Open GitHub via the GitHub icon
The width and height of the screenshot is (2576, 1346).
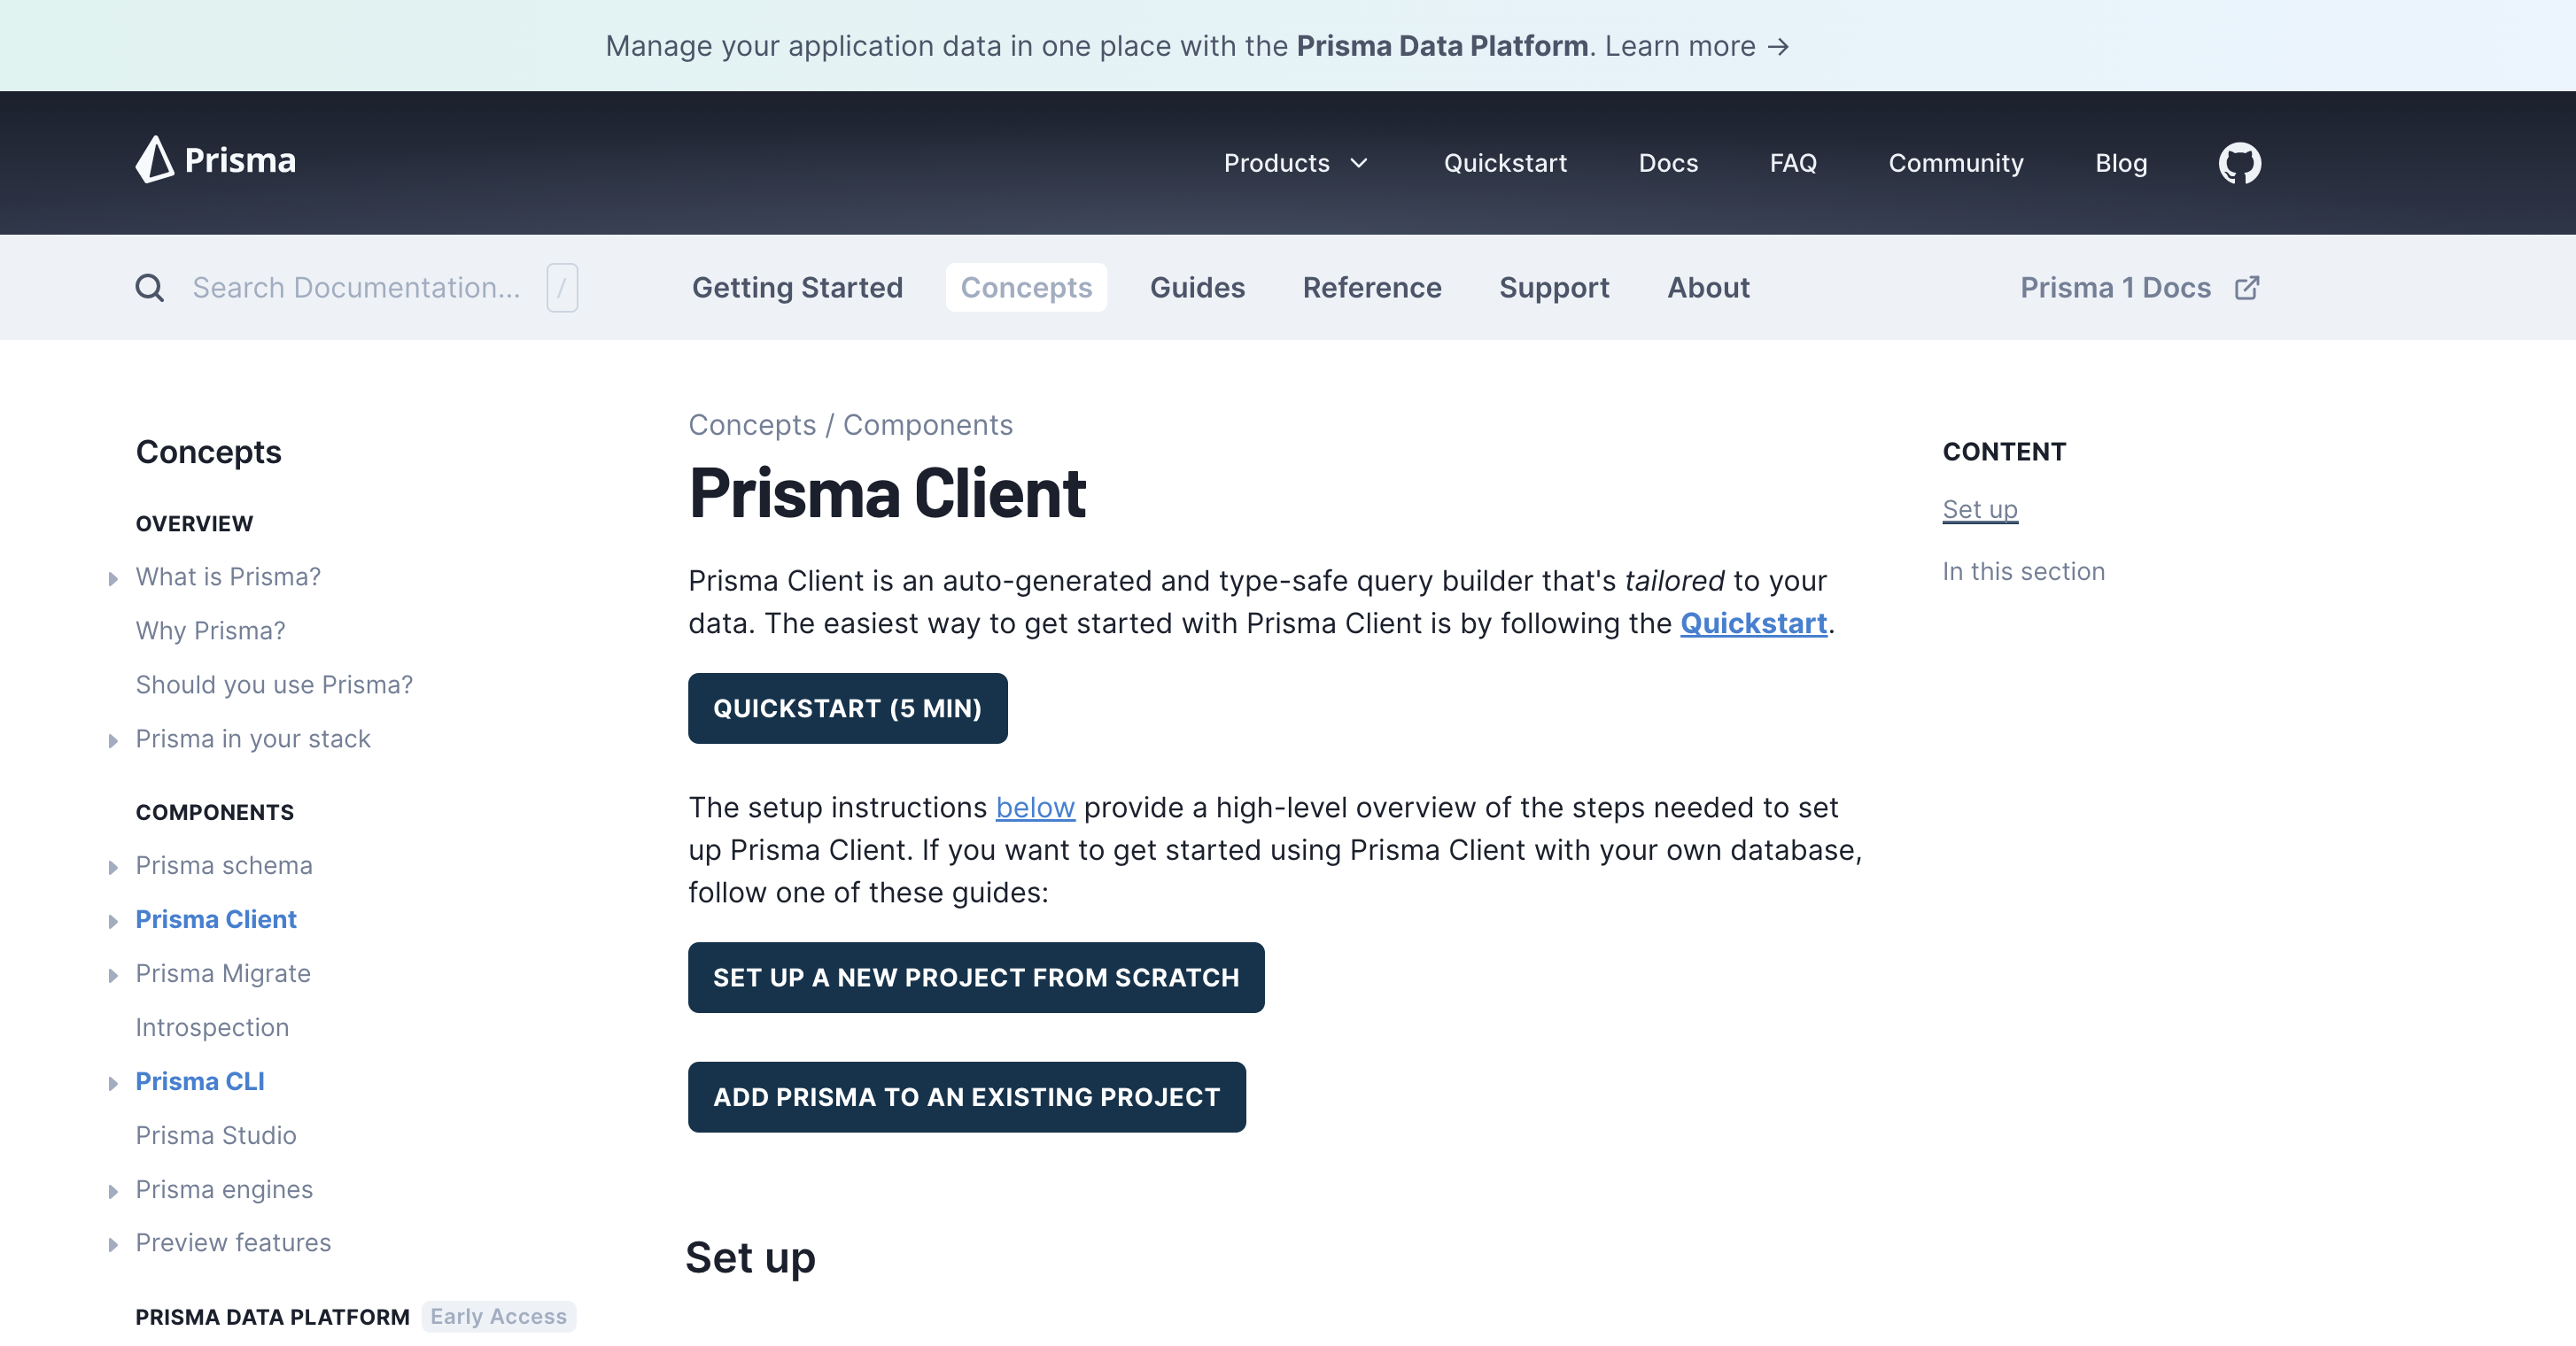point(2239,162)
